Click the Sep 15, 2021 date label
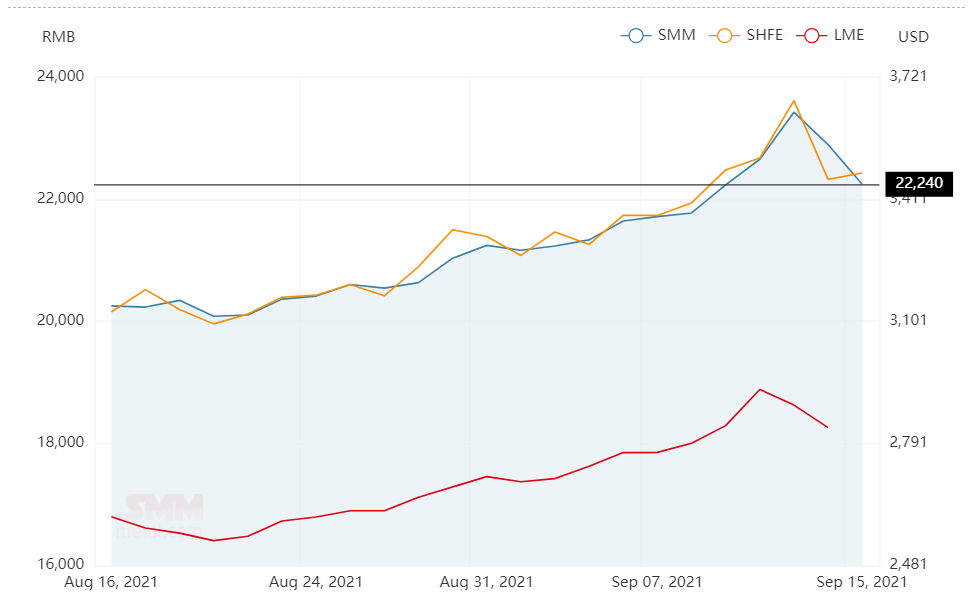This screenshot has height=594, width=971. pyautogui.click(x=862, y=581)
